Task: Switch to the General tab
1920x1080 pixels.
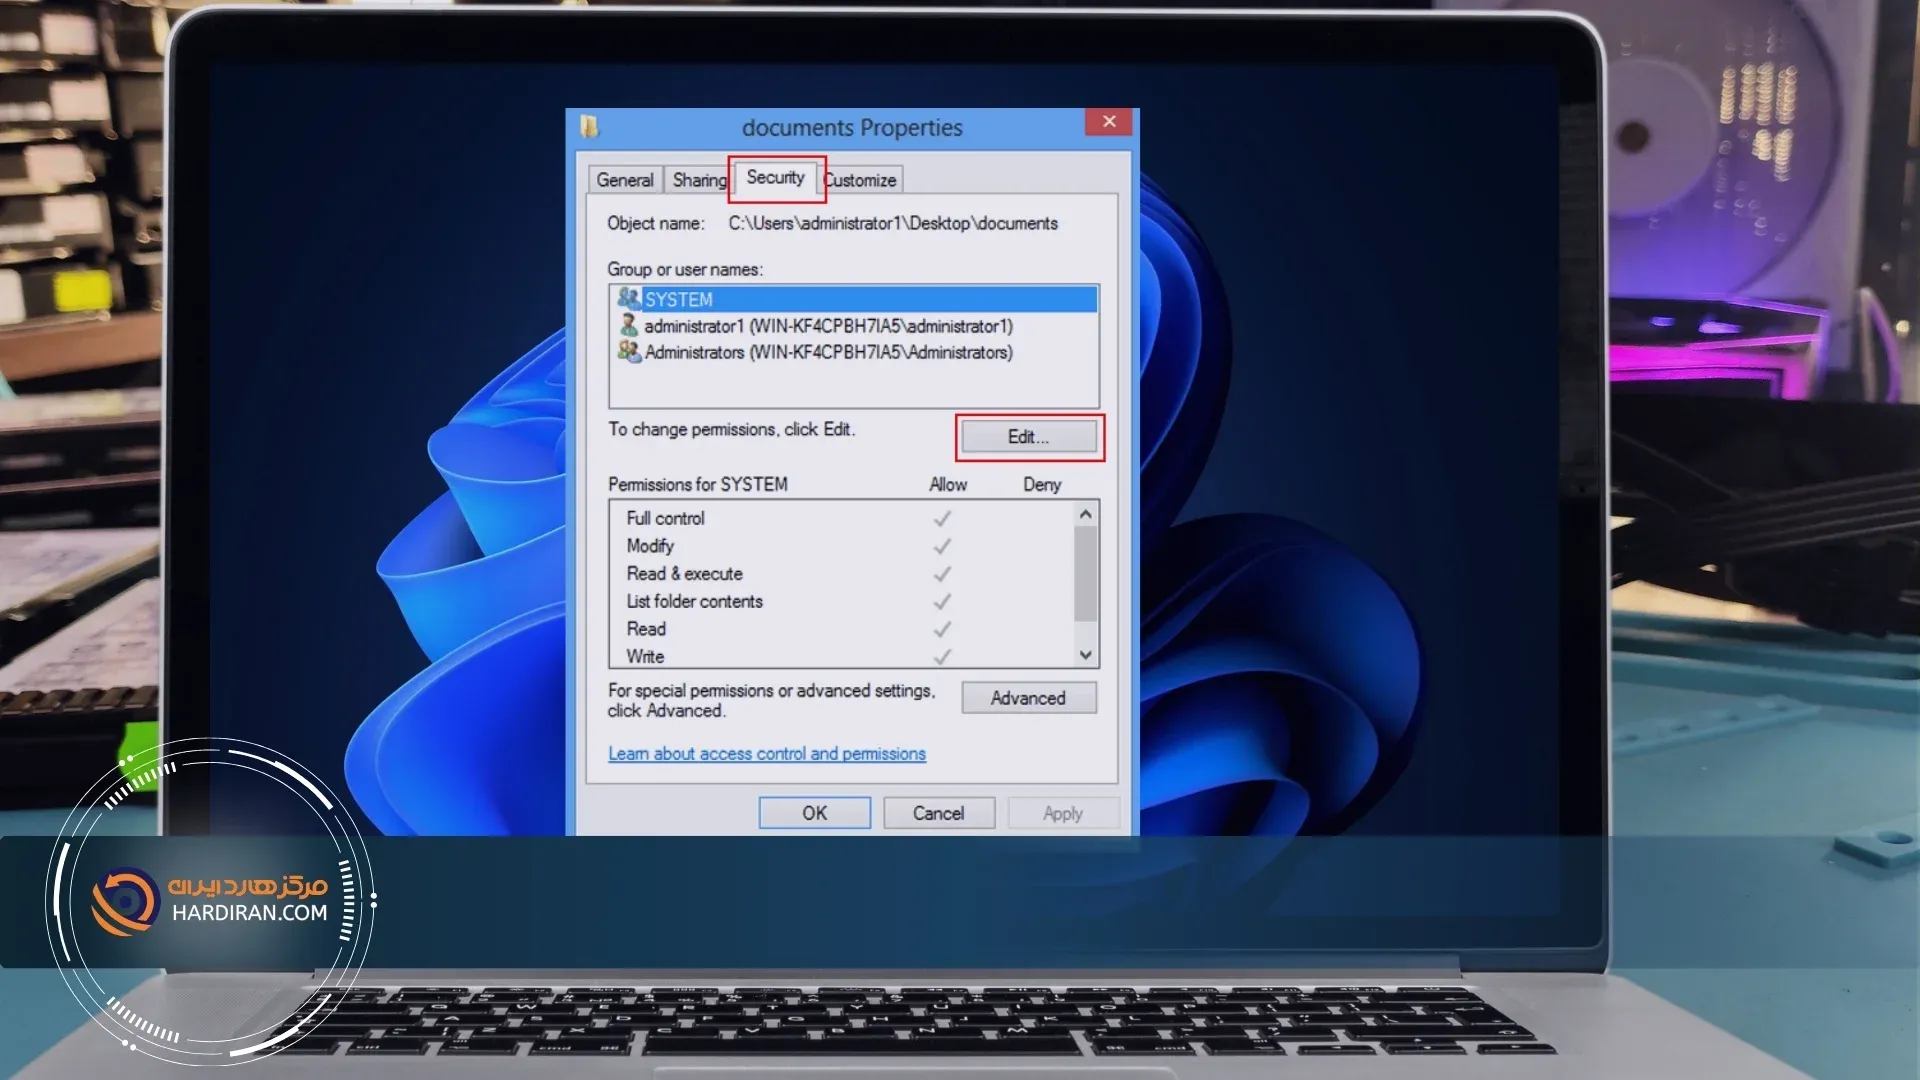Action: coord(624,180)
